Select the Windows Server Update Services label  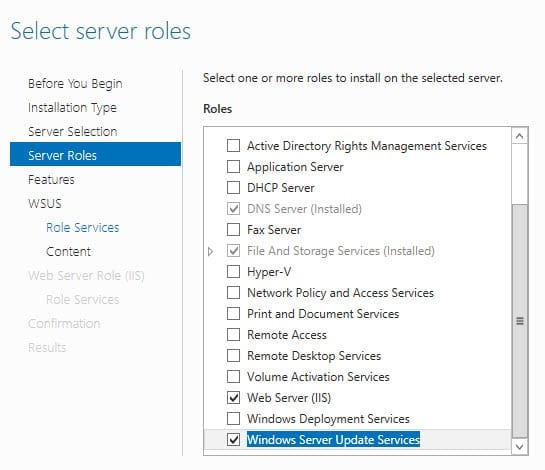pyautogui.click(x=333, y=439)
